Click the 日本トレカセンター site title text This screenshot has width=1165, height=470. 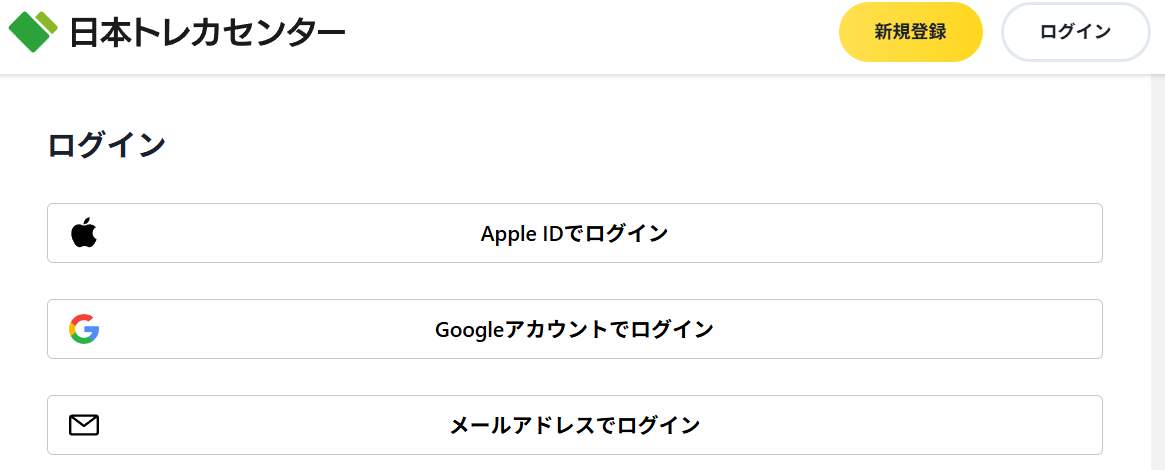point(207,32)
